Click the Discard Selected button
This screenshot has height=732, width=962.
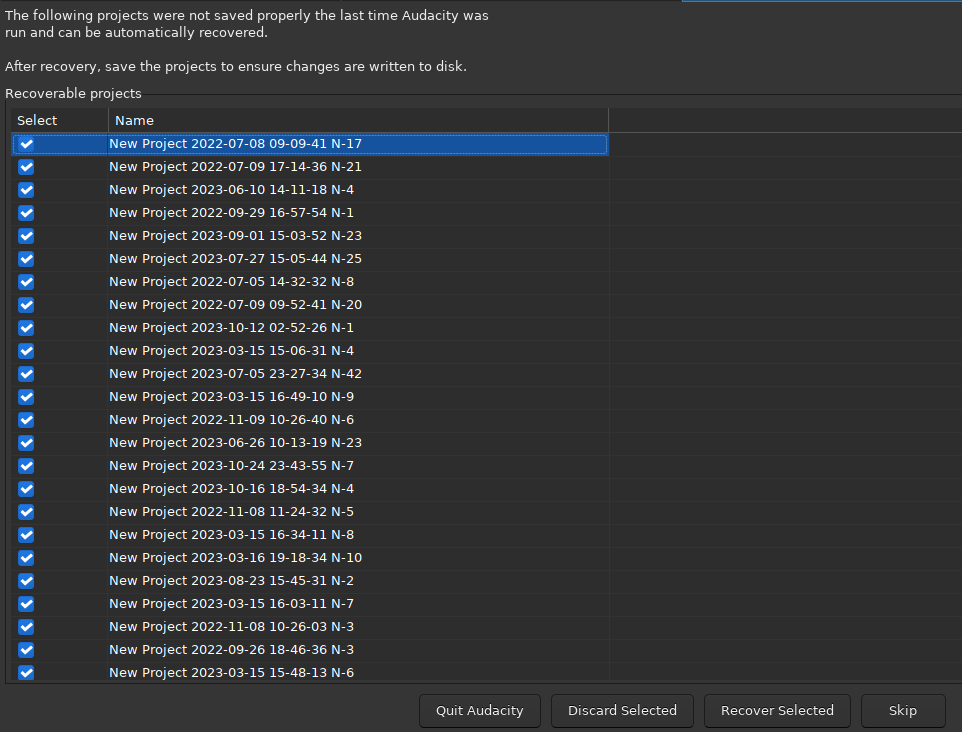coord(622,710)
